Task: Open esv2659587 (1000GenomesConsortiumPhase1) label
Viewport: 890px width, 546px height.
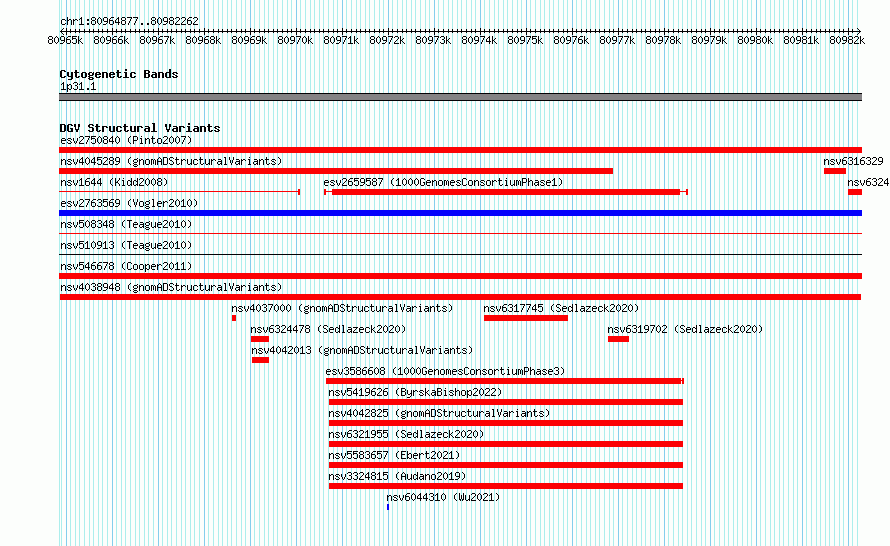Action: 443,182
